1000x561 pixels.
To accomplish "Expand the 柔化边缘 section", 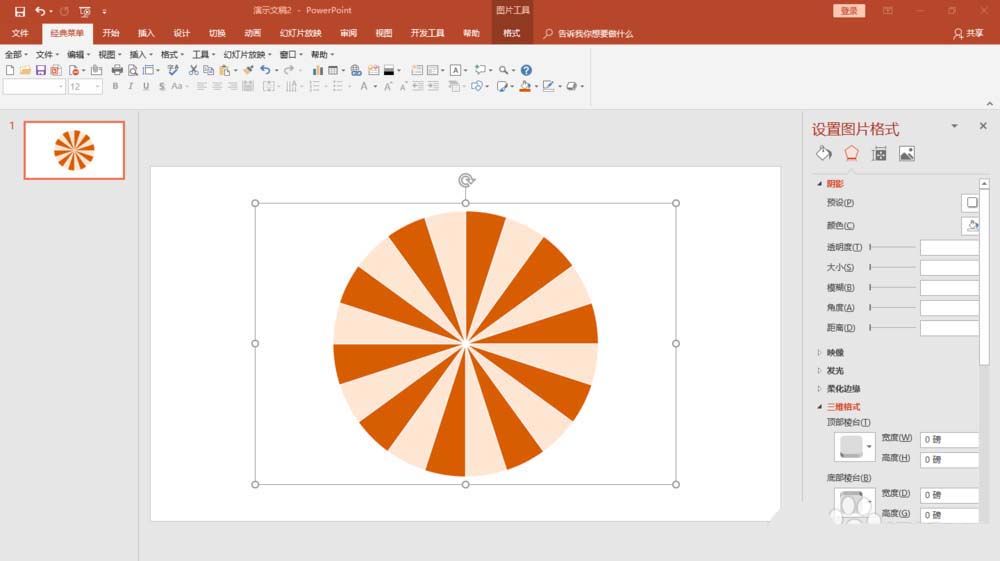I will click(843, 388).
